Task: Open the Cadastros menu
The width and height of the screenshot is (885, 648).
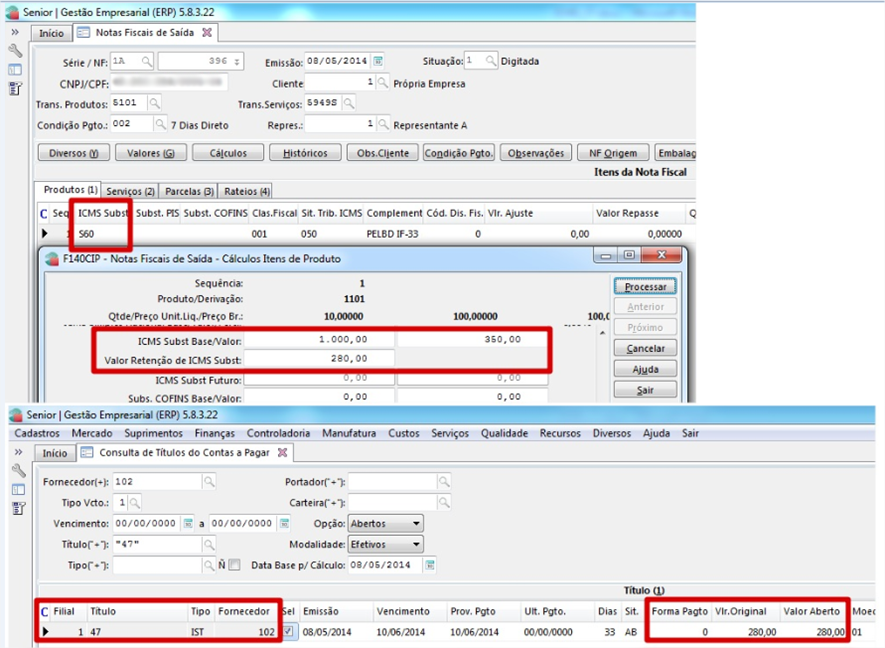Action: point(37,433)
